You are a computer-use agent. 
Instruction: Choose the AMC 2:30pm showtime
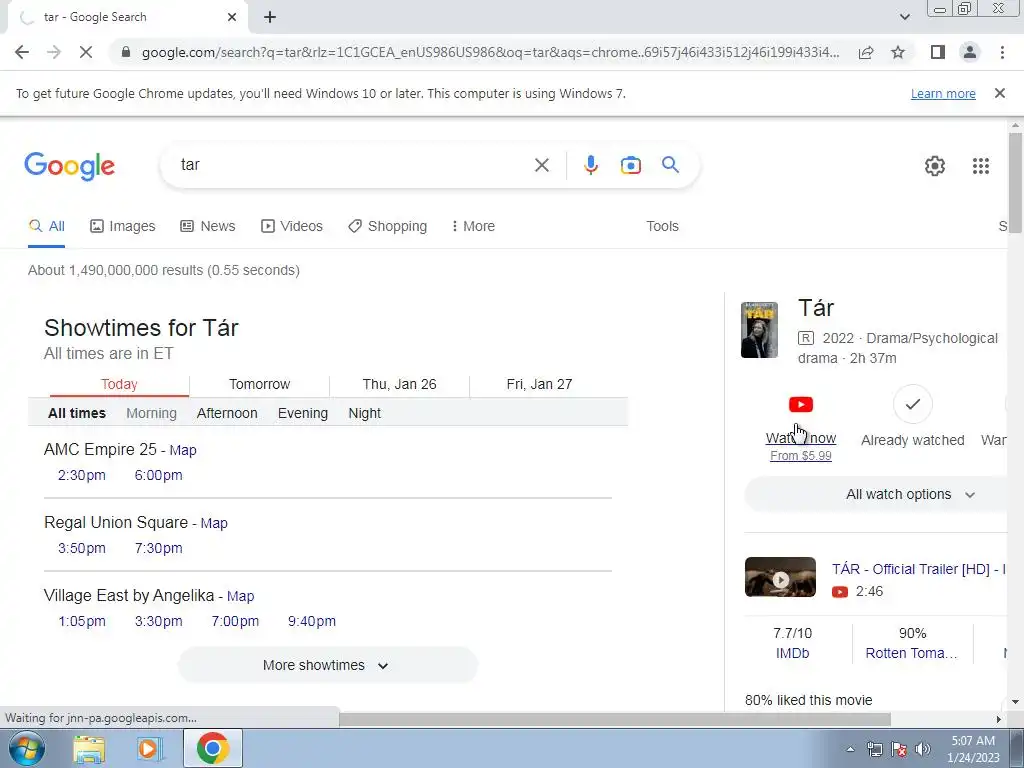[82, 475]
